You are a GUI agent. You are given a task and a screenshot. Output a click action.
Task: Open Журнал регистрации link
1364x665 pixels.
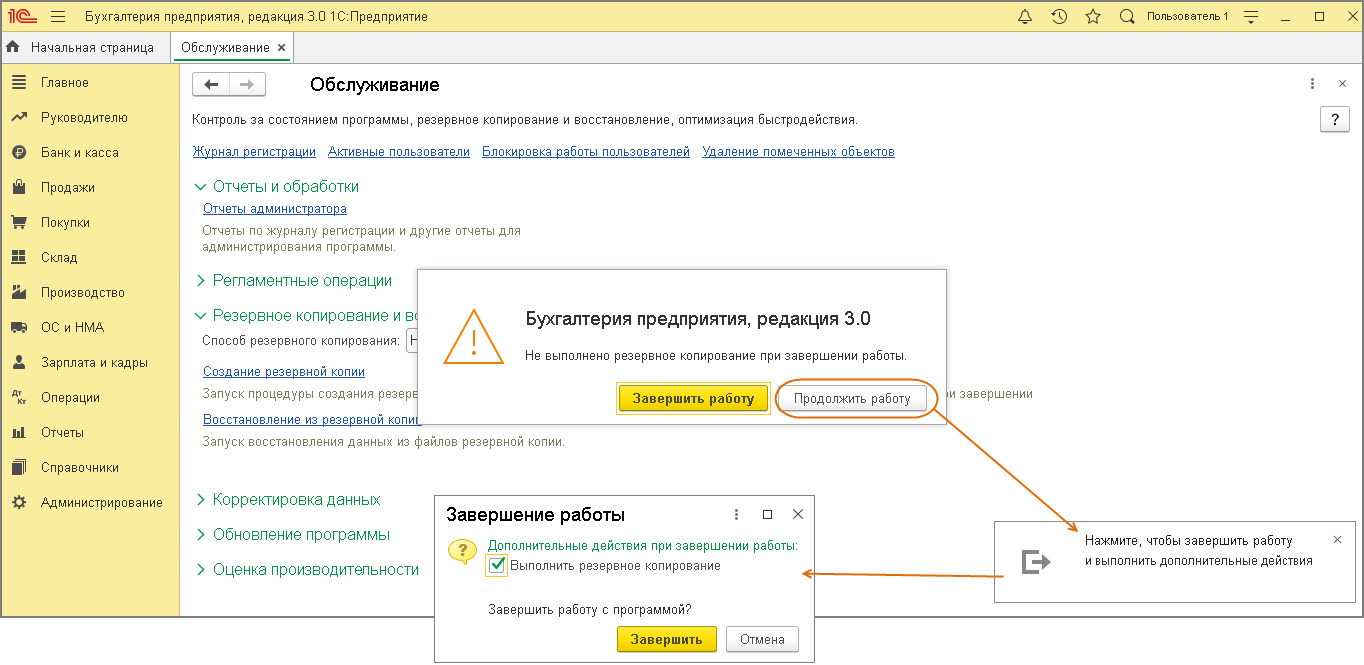pos(254,152)
